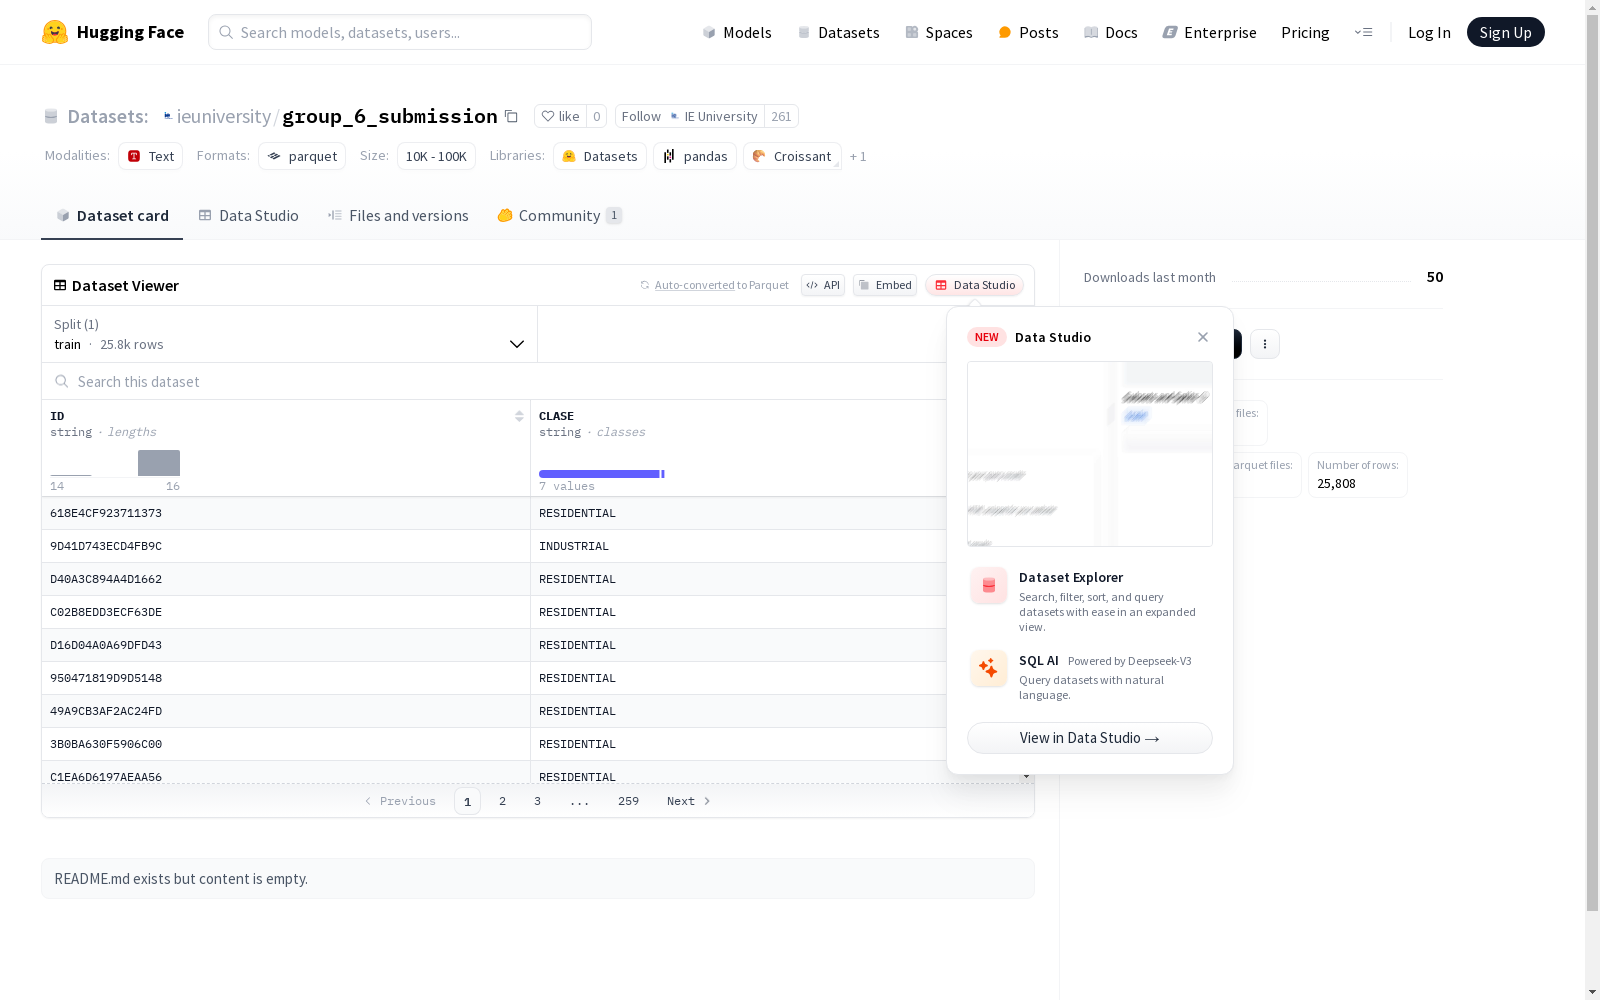Viewport: 1600px width, 1000px height.
Task: Open the Pricing page
Action: click(x=1305, y=32)
